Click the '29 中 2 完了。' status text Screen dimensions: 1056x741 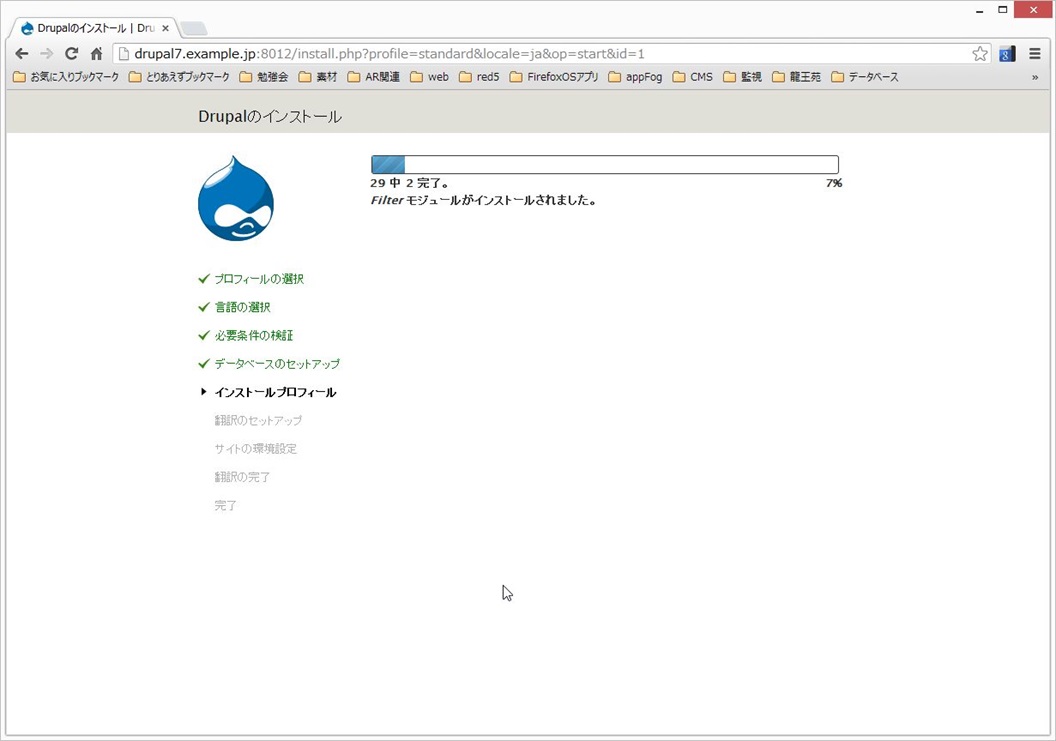[x=409, y=183]
